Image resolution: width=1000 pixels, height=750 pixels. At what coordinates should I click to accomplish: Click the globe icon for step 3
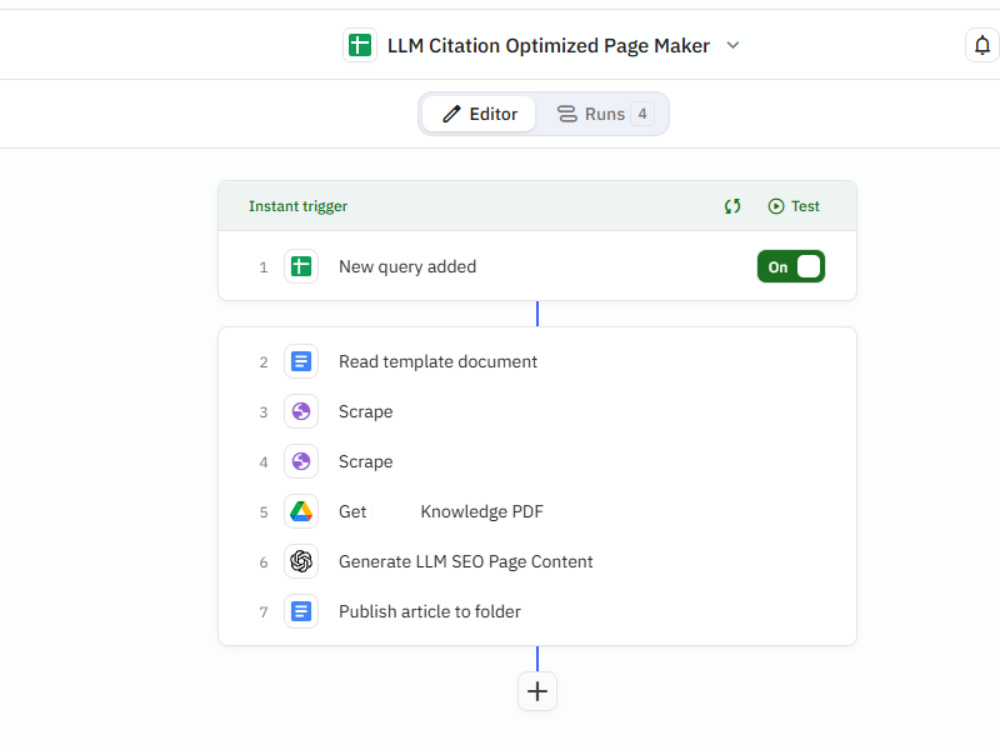301,411
